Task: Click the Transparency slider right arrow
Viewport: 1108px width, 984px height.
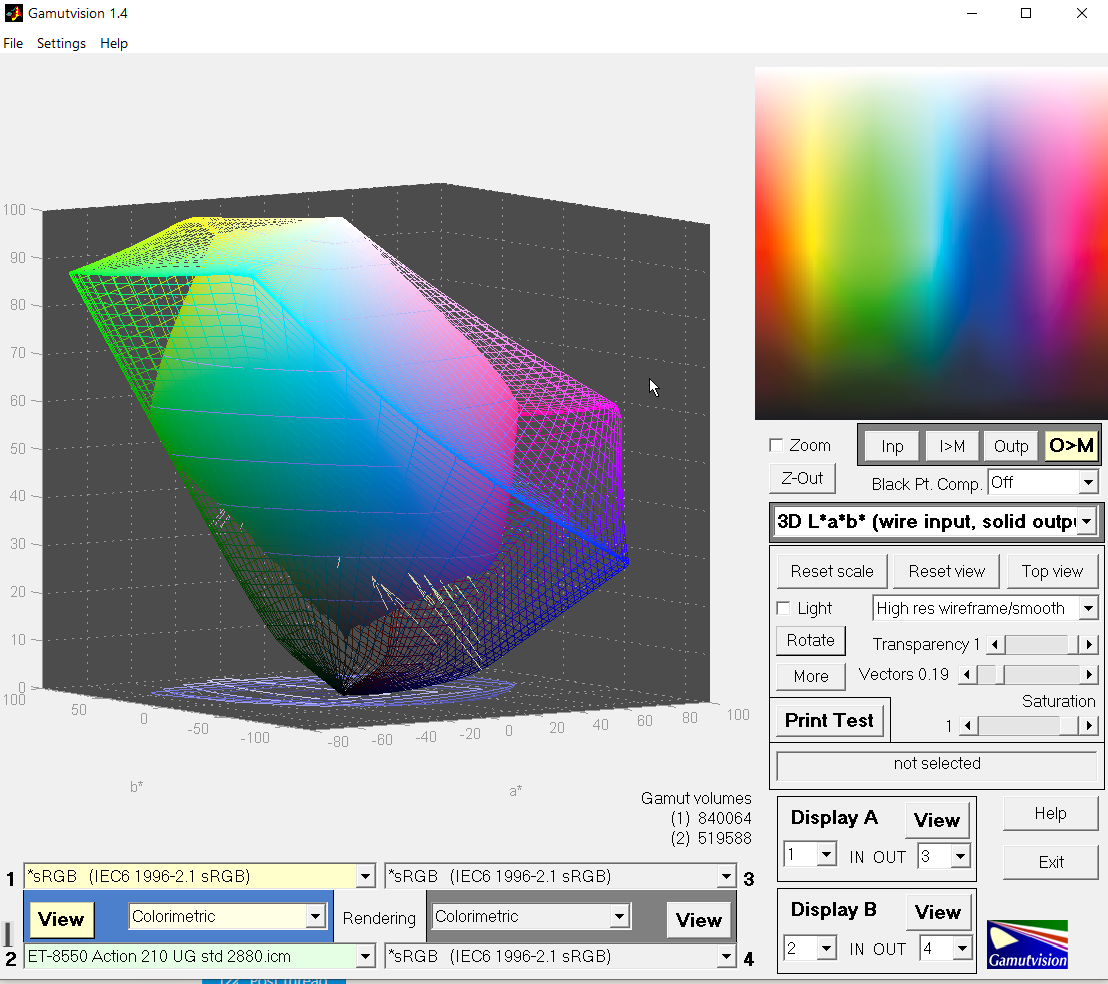Action: click(x=1089, y=645)
